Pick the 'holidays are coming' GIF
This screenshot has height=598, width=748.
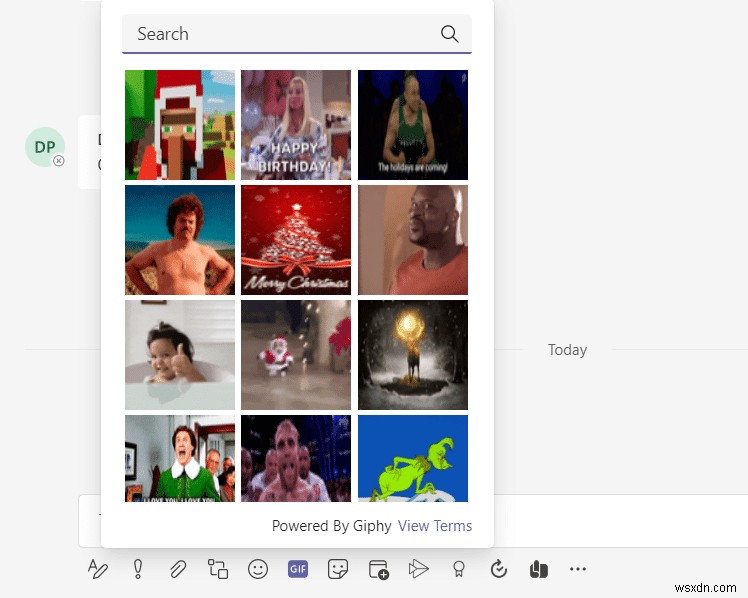413,125
